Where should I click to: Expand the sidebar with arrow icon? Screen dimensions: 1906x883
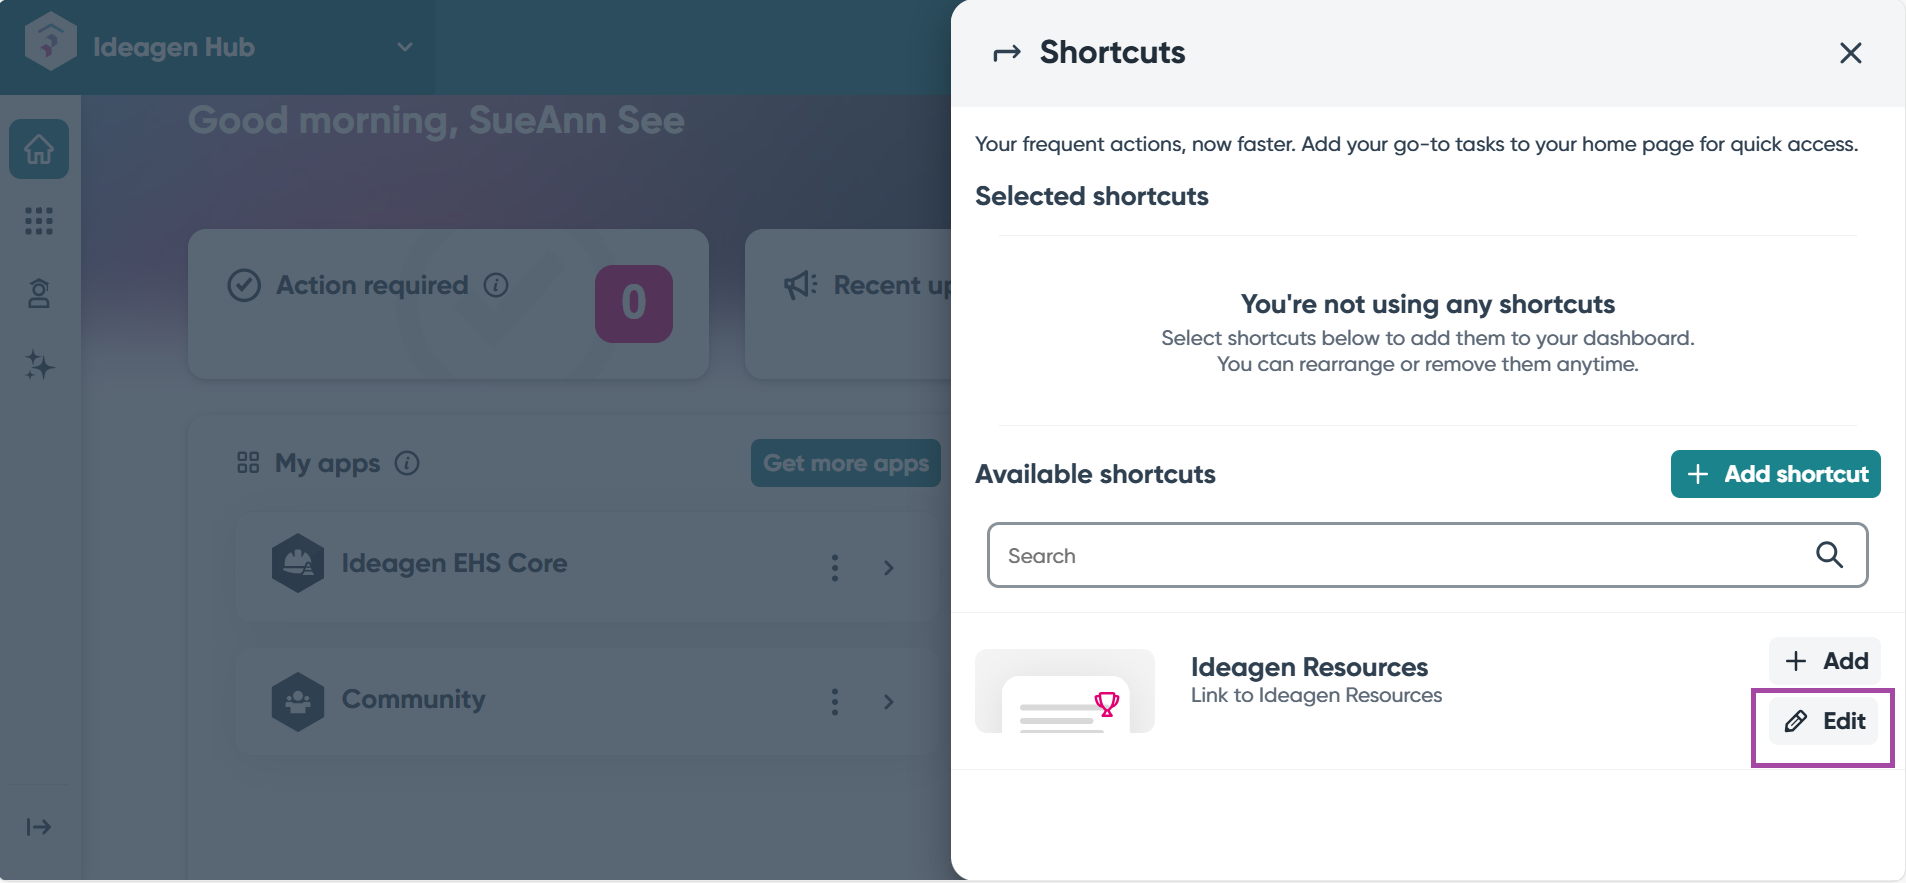pos(39,827)
